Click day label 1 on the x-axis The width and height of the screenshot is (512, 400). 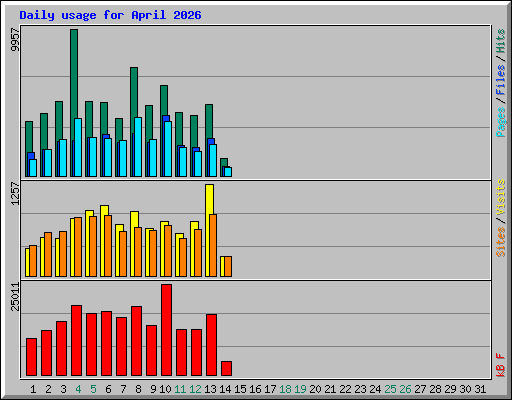[x=33, y=389]
